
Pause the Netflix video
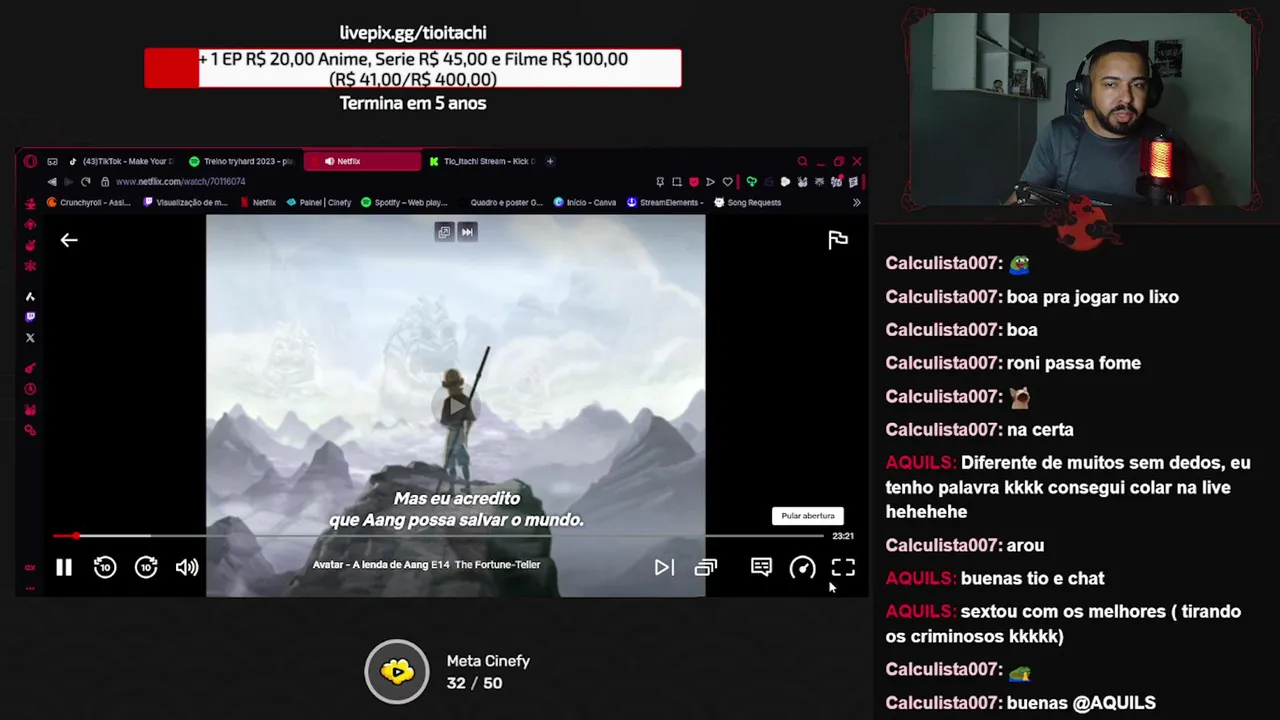point(63,568)
